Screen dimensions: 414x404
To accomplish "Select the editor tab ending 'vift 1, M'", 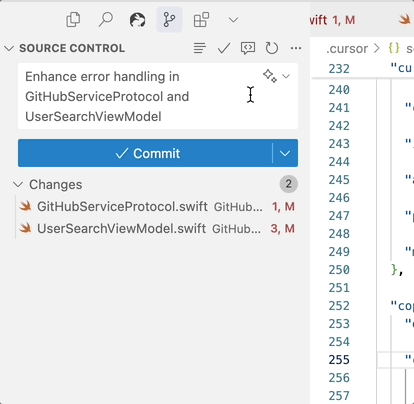I will (332, 20).
